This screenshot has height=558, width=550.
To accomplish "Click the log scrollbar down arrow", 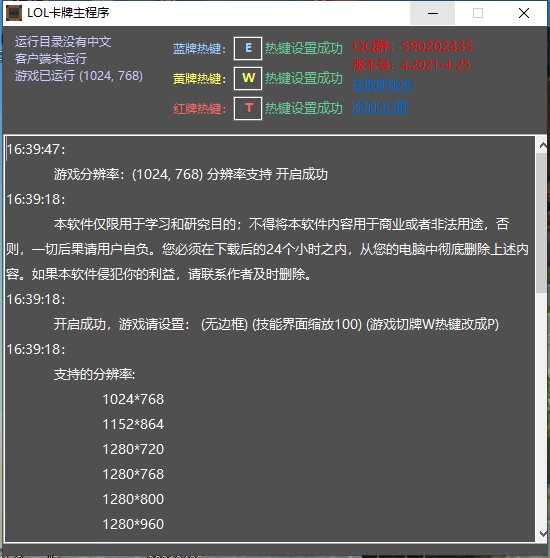I will tap(543, 534).
